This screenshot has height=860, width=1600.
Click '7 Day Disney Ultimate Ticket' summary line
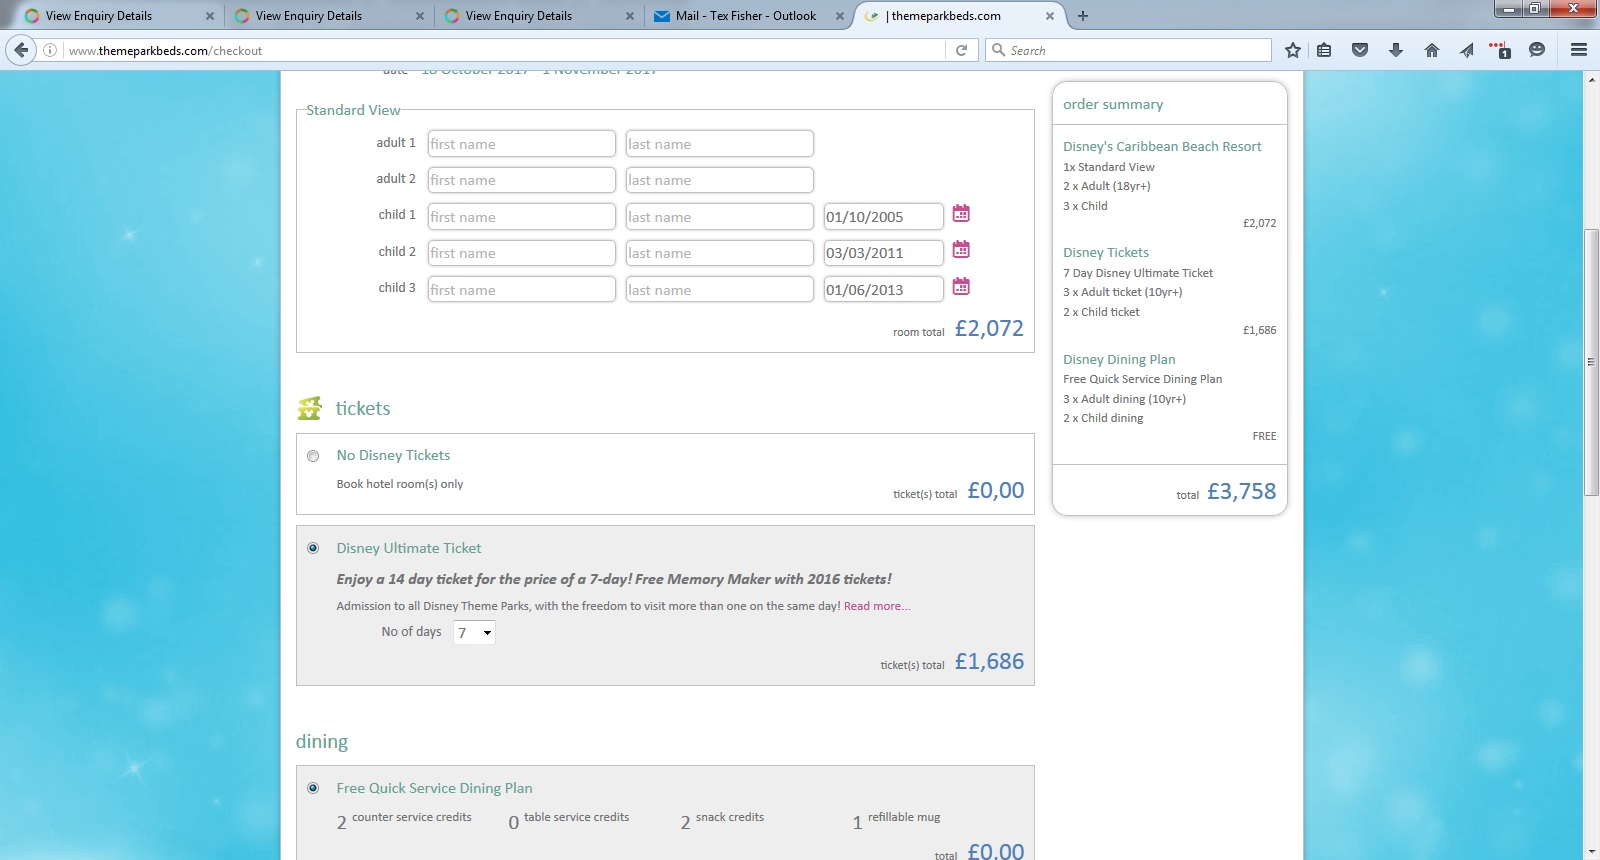[x=1138, y=273]
